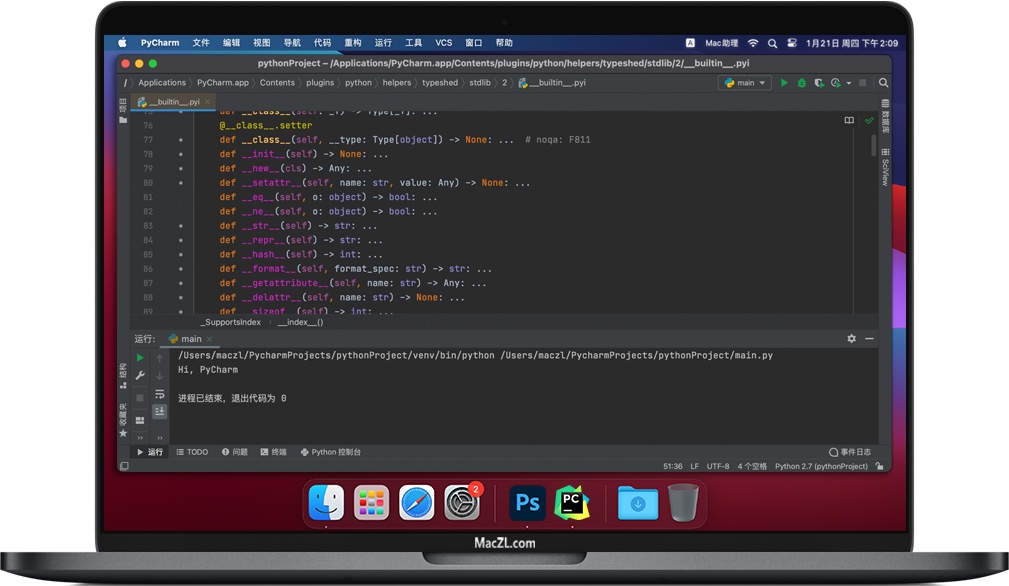Viewport: 1009px width, 586px height.
Task: Launch Photoshop from the Dock
Action: [527, 503]
